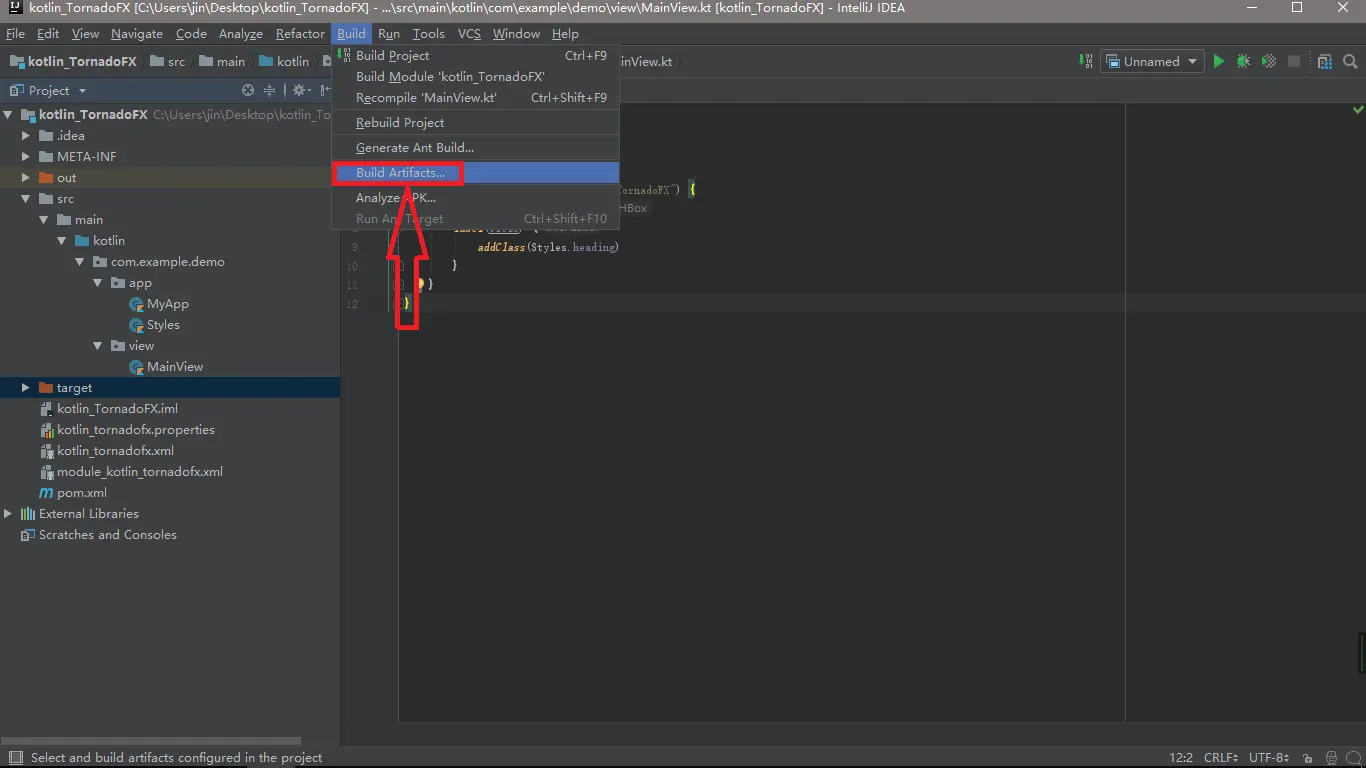Click the green inspection checkmark in editor
This screenshot has width=1366, height=768.
pos(1358,109)
